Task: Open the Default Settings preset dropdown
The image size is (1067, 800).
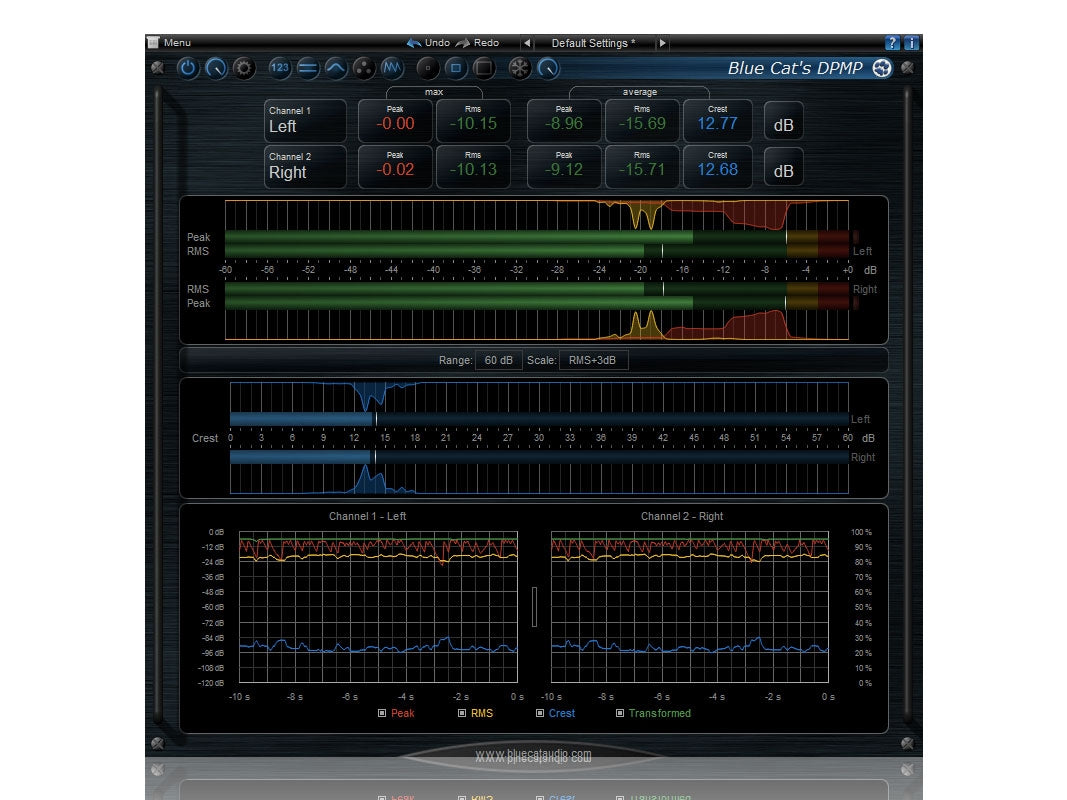Action: point(594,43)
